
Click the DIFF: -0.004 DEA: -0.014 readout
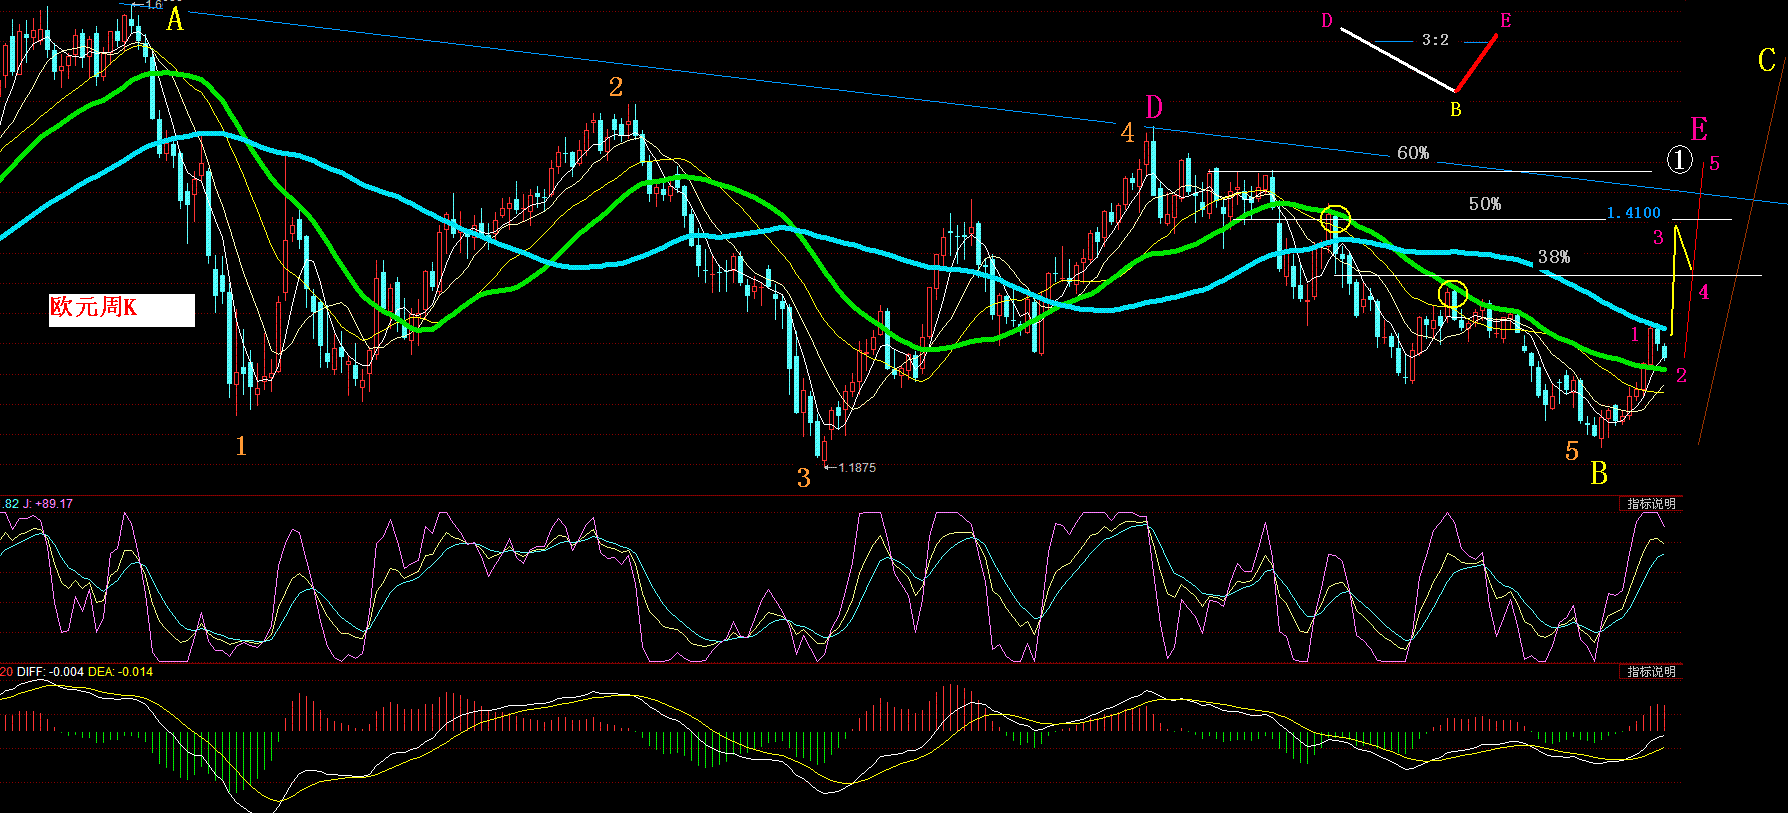tap(85, 672)
